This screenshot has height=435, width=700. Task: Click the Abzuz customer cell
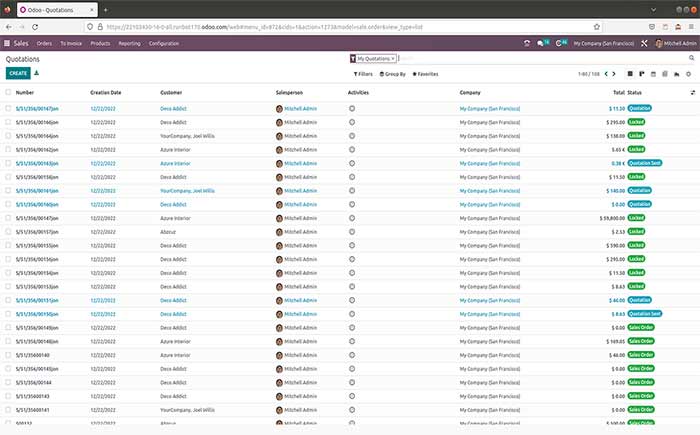[168, 232]
